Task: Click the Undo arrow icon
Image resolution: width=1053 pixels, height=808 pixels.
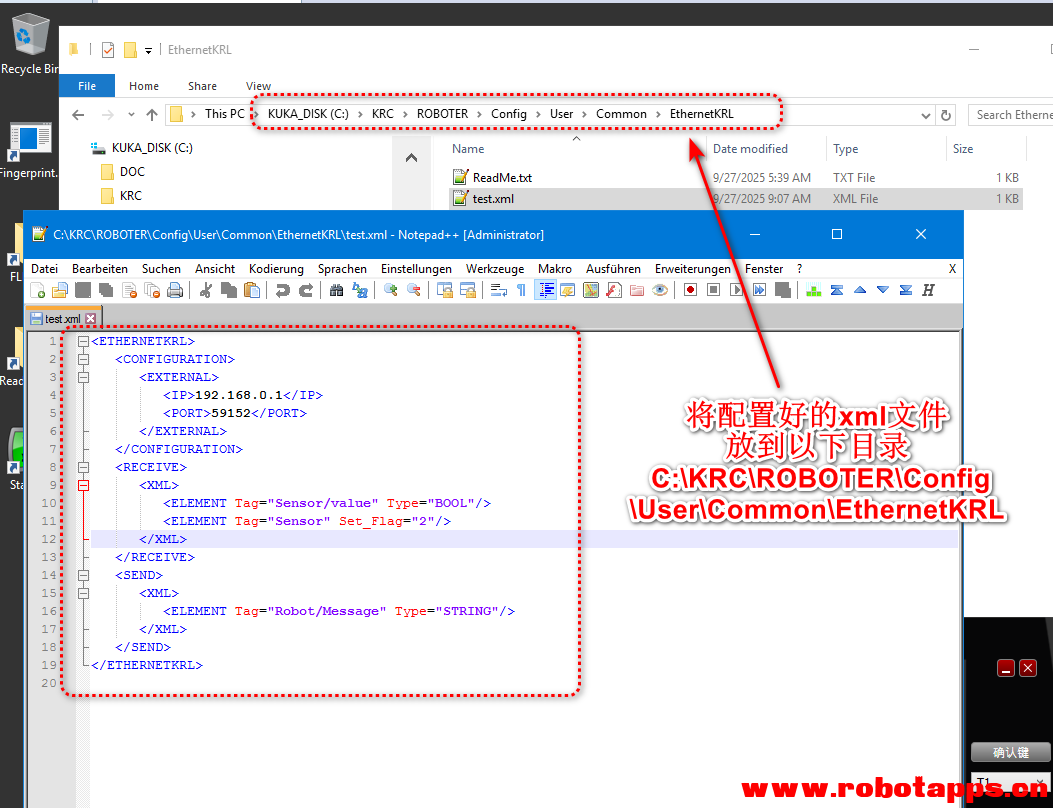Action: tap(282, 290)
